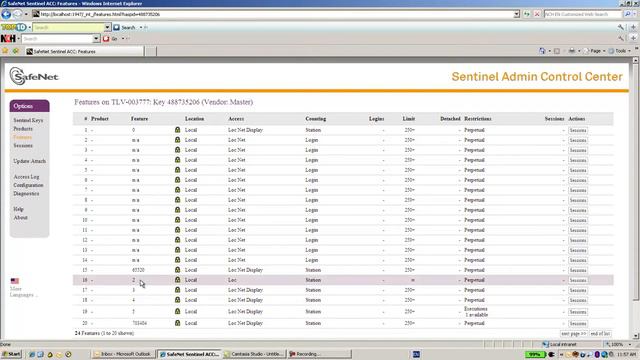
Task: Click the magnifier search icon in IE
Action: tap(627, 14)
